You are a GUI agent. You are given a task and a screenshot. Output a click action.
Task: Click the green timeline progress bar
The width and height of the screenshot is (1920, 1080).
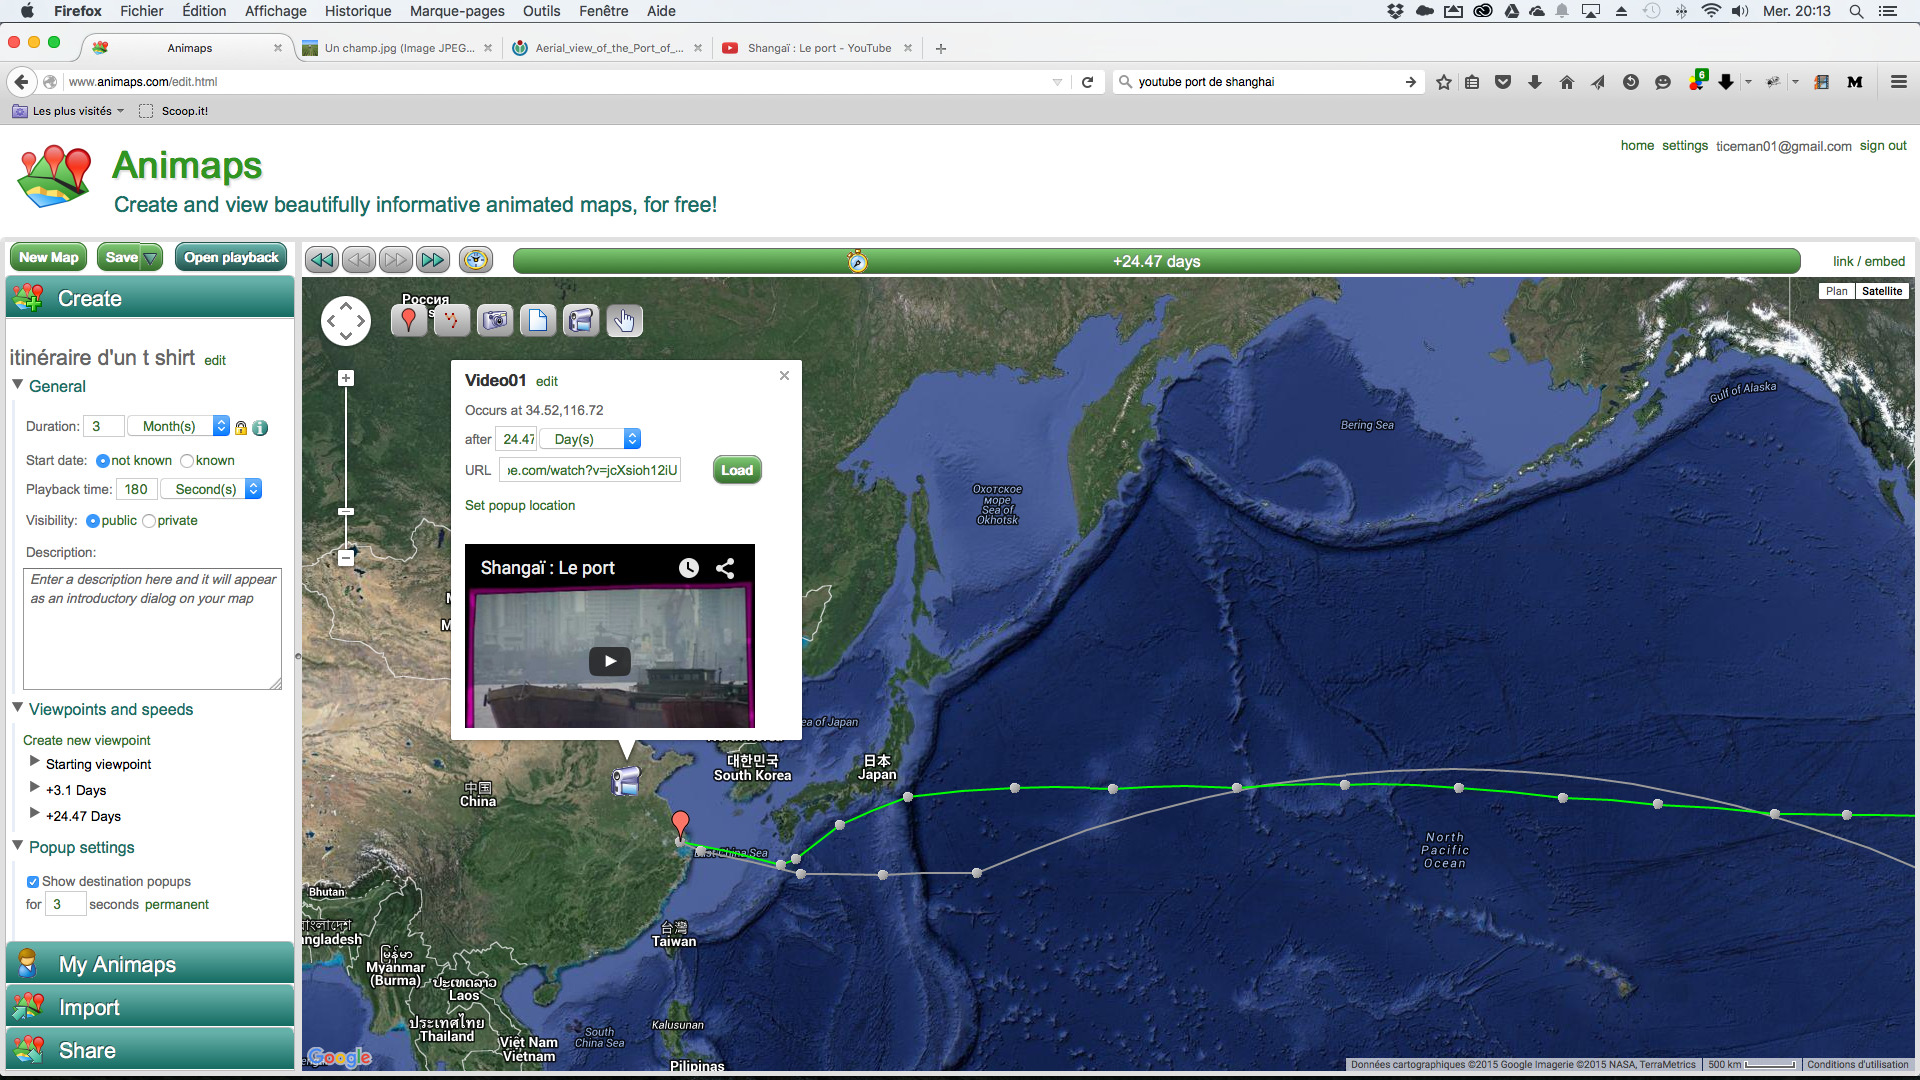tap(1157, 261)
